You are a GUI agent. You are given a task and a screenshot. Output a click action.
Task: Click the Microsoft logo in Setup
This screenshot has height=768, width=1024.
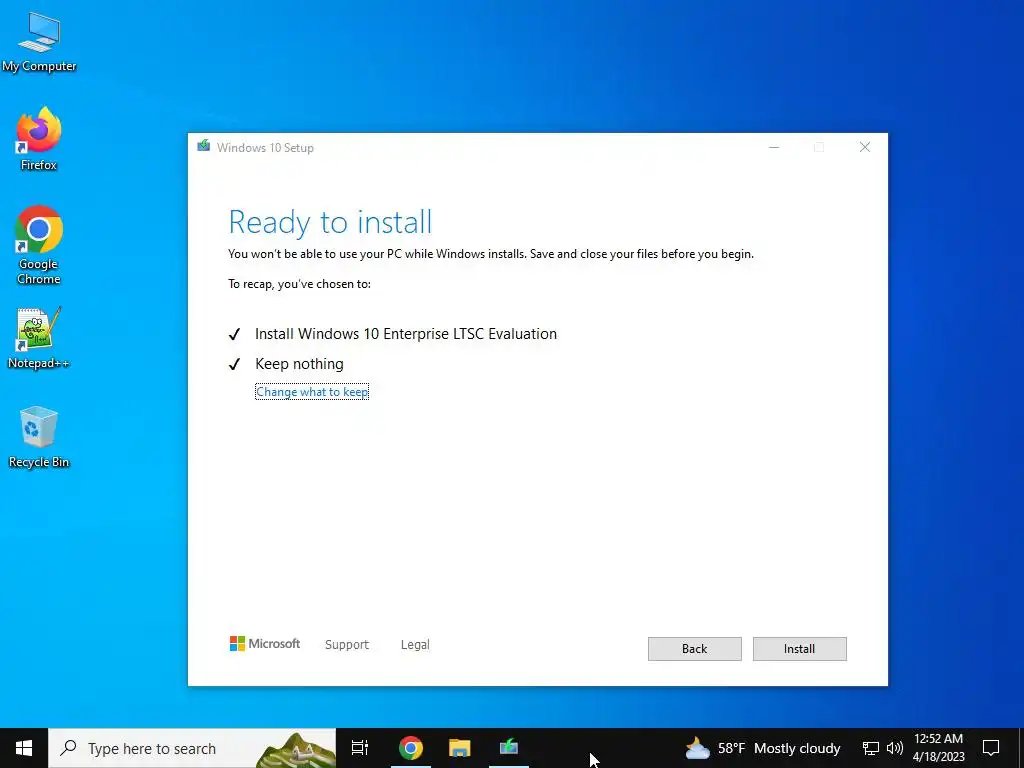[x=264, y=644]
